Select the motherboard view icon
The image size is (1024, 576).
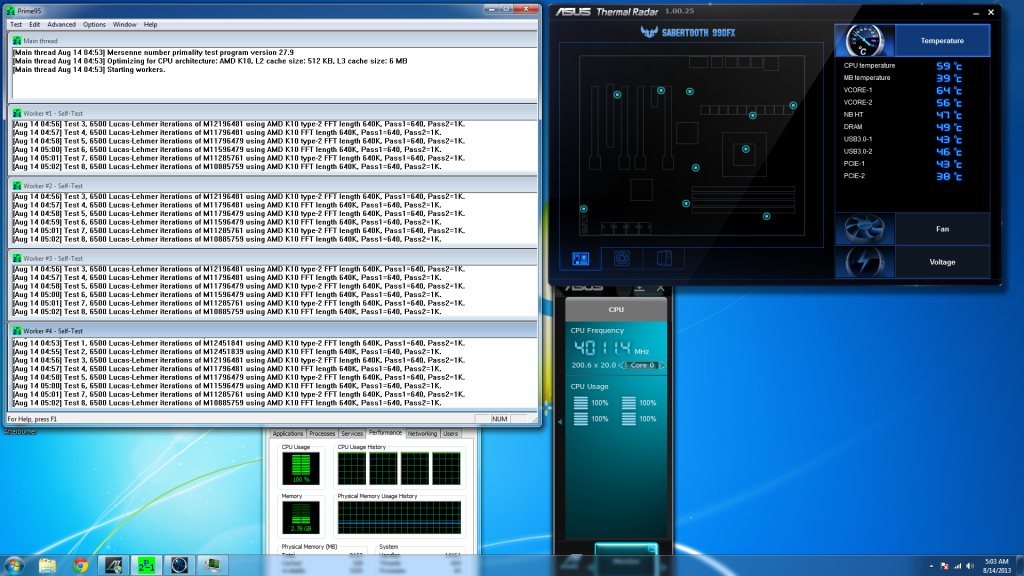click(582, 258)
